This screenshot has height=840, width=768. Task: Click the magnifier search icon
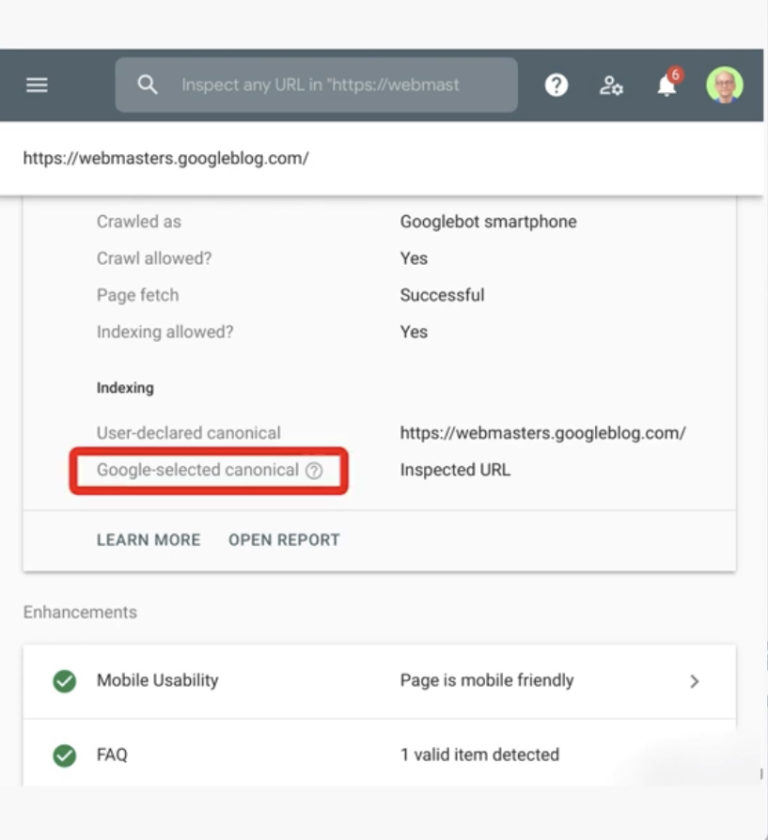click(x=148, y=85)
